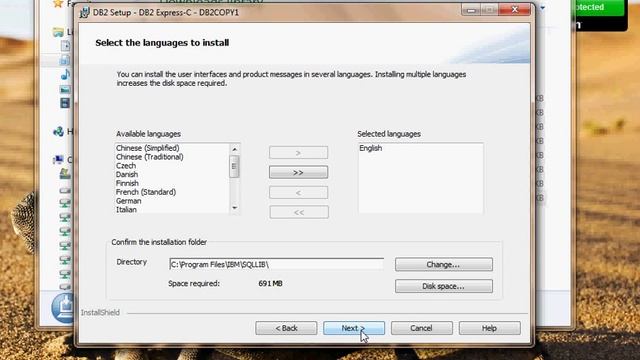This screenshot has width=640, height=360.
Task: Click the << remove-all-languages button
Action: click(298, 212)
